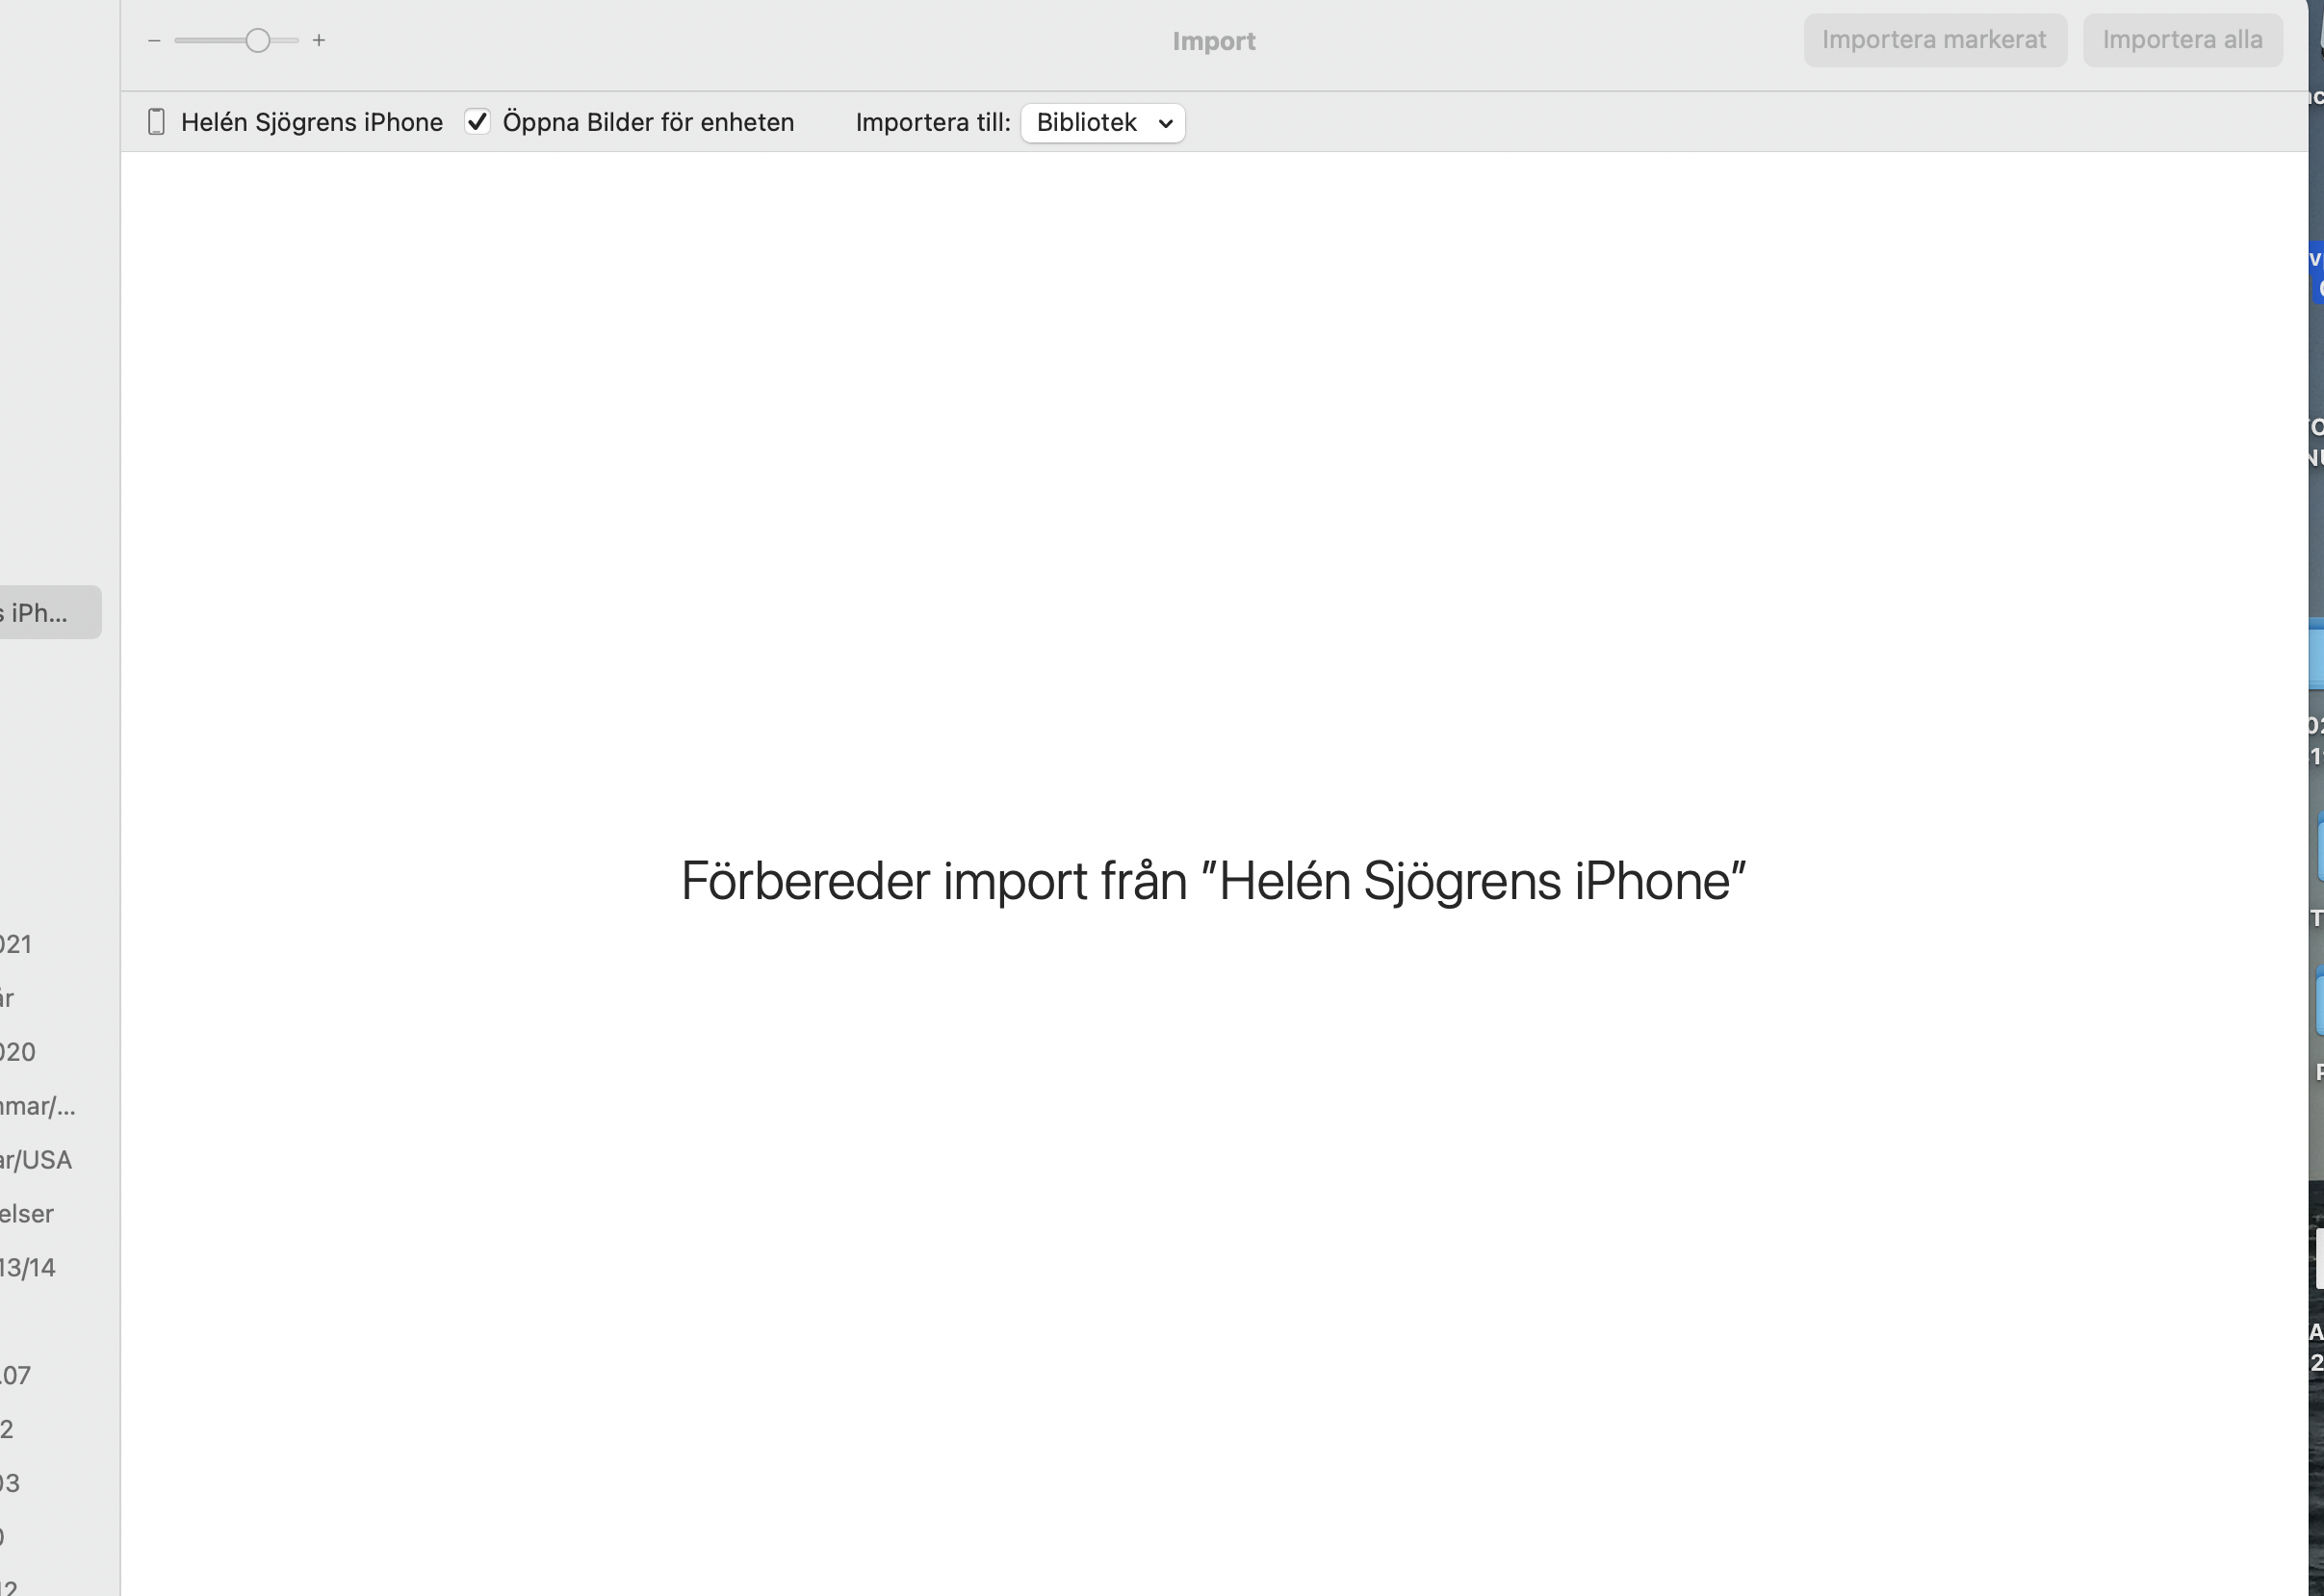
Task: Select the zoom in icon on slider
Action: click(x=320, y=40)
